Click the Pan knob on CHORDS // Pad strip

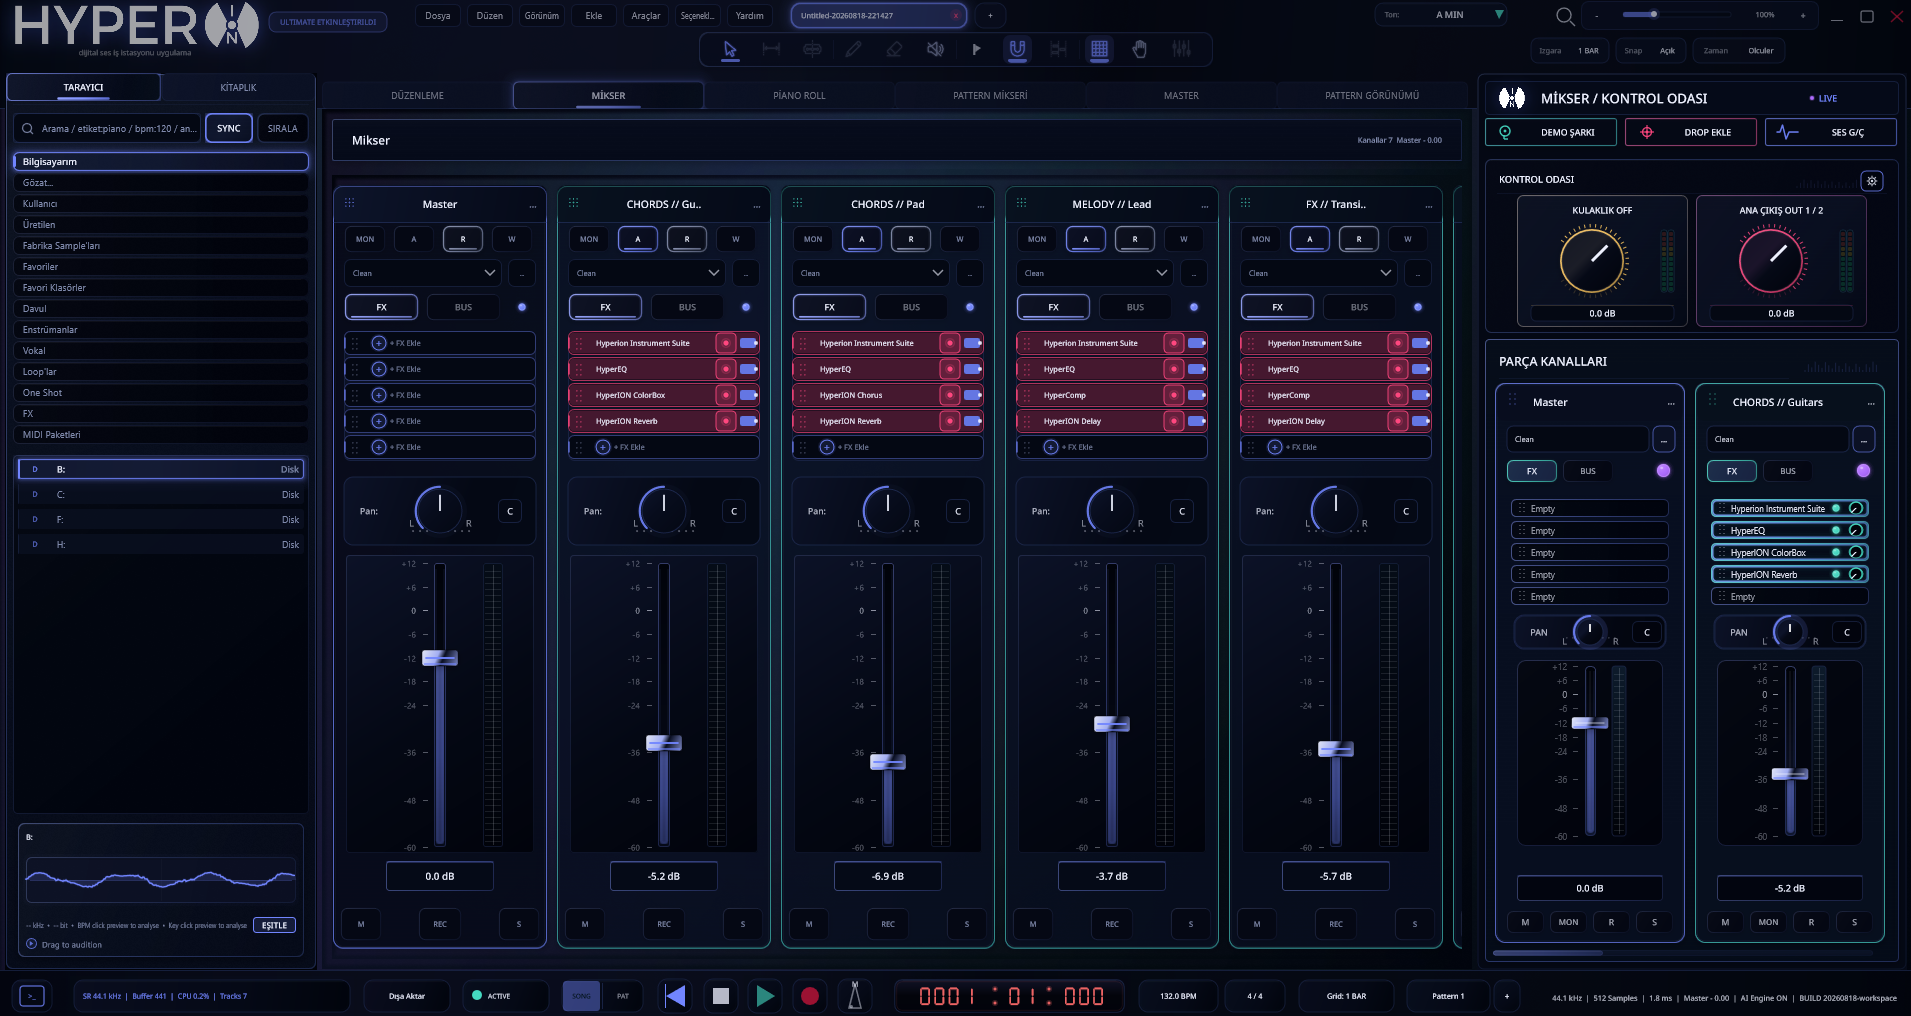click(x=887, y=510)
